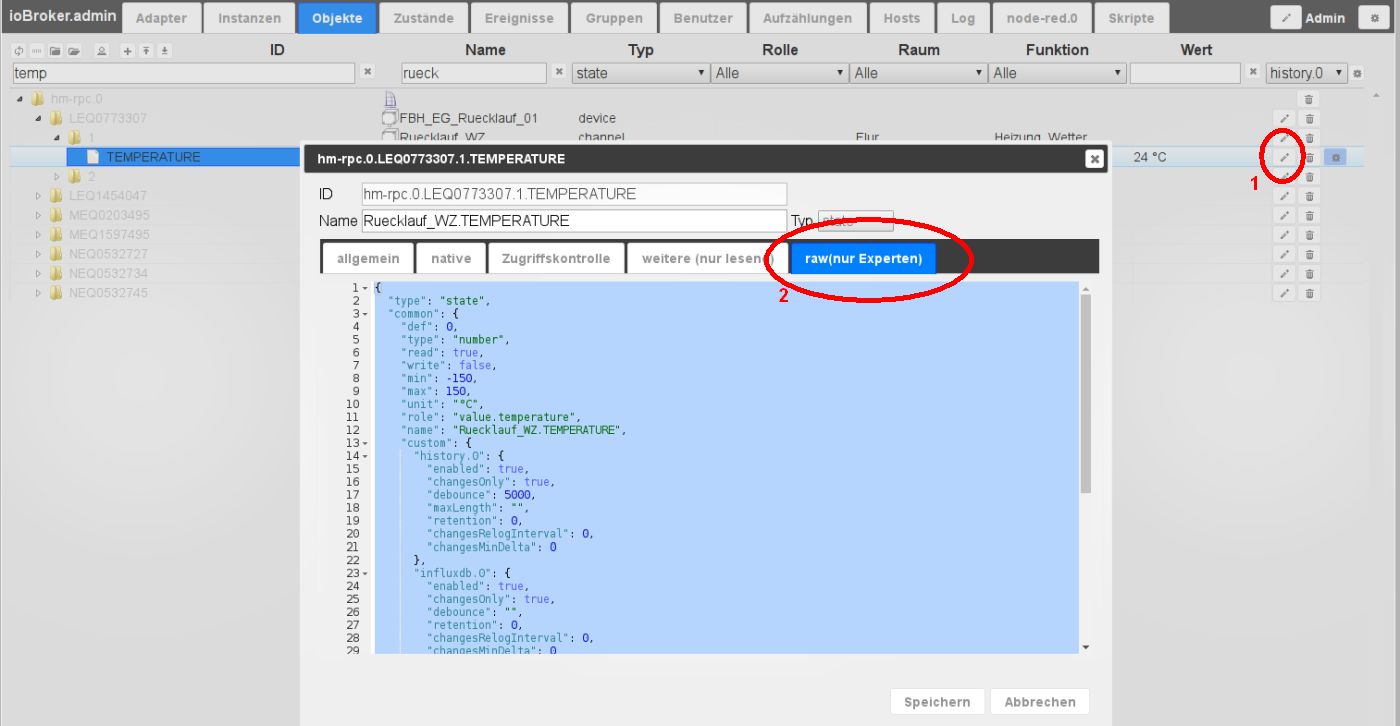
Task: Refresh the object tree
Action: coord(19,51)
